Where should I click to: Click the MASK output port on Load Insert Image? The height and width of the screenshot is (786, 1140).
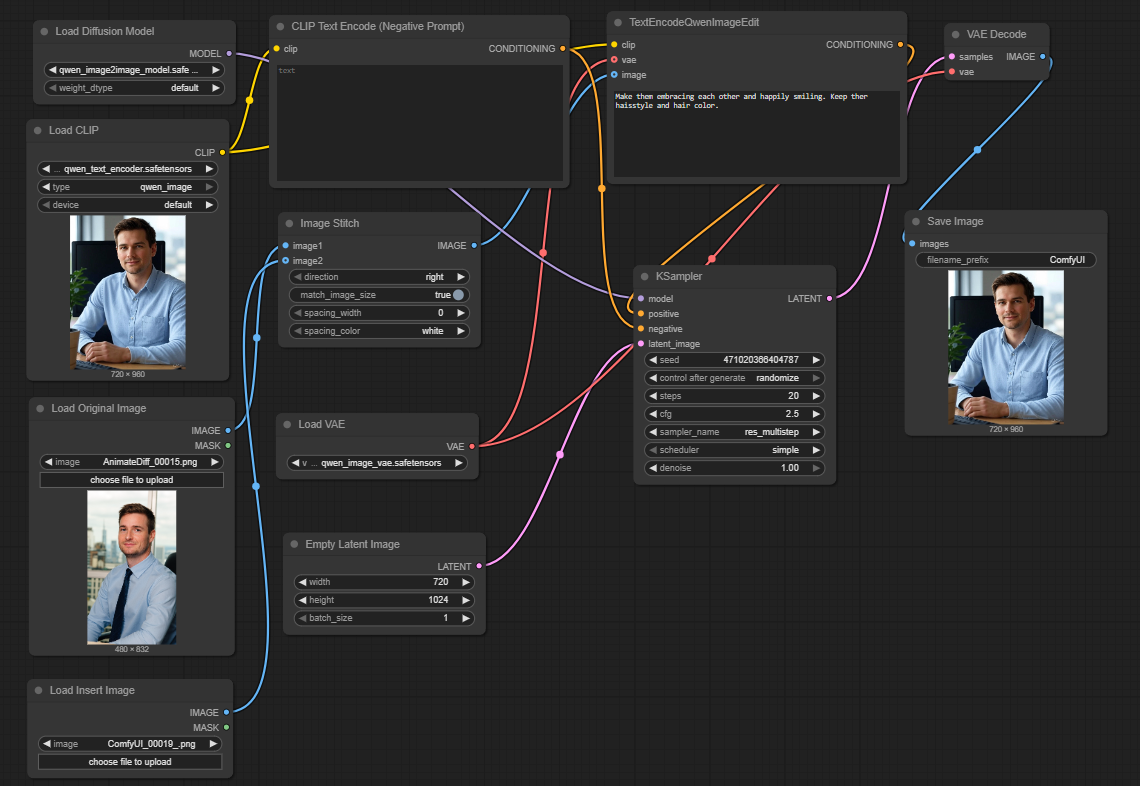[x=227, y=728]
